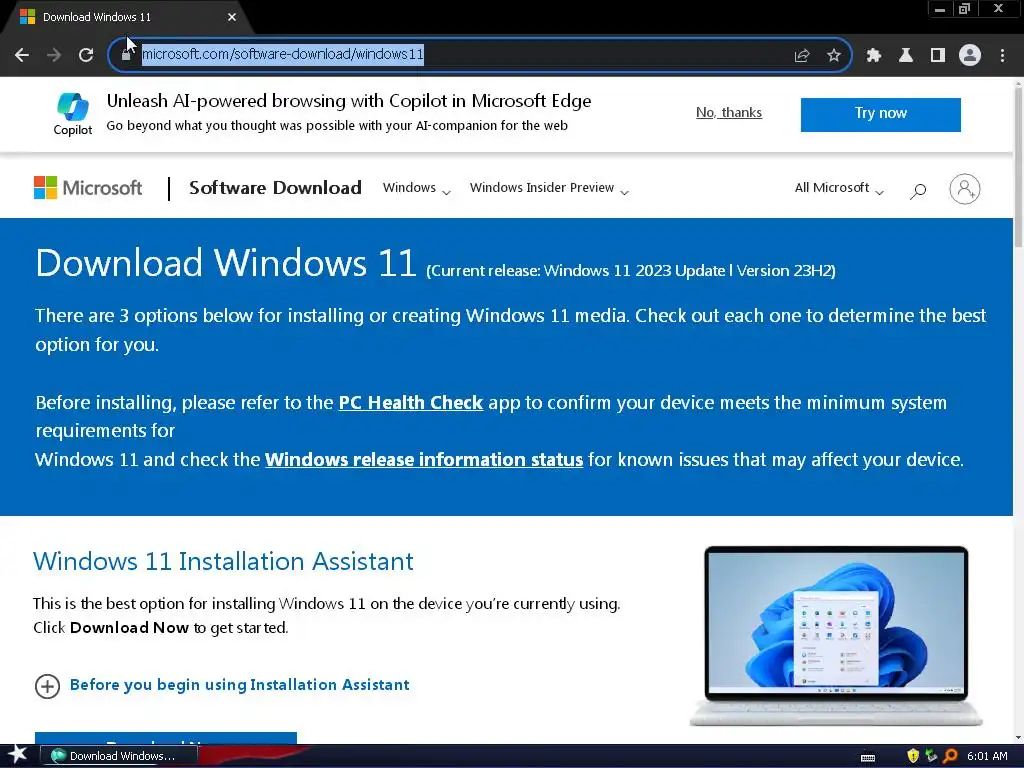Screen dimensions: 1024x768
Task: Open the PC Health Check link
Action: pyautogui.click(x=411, y=402)
